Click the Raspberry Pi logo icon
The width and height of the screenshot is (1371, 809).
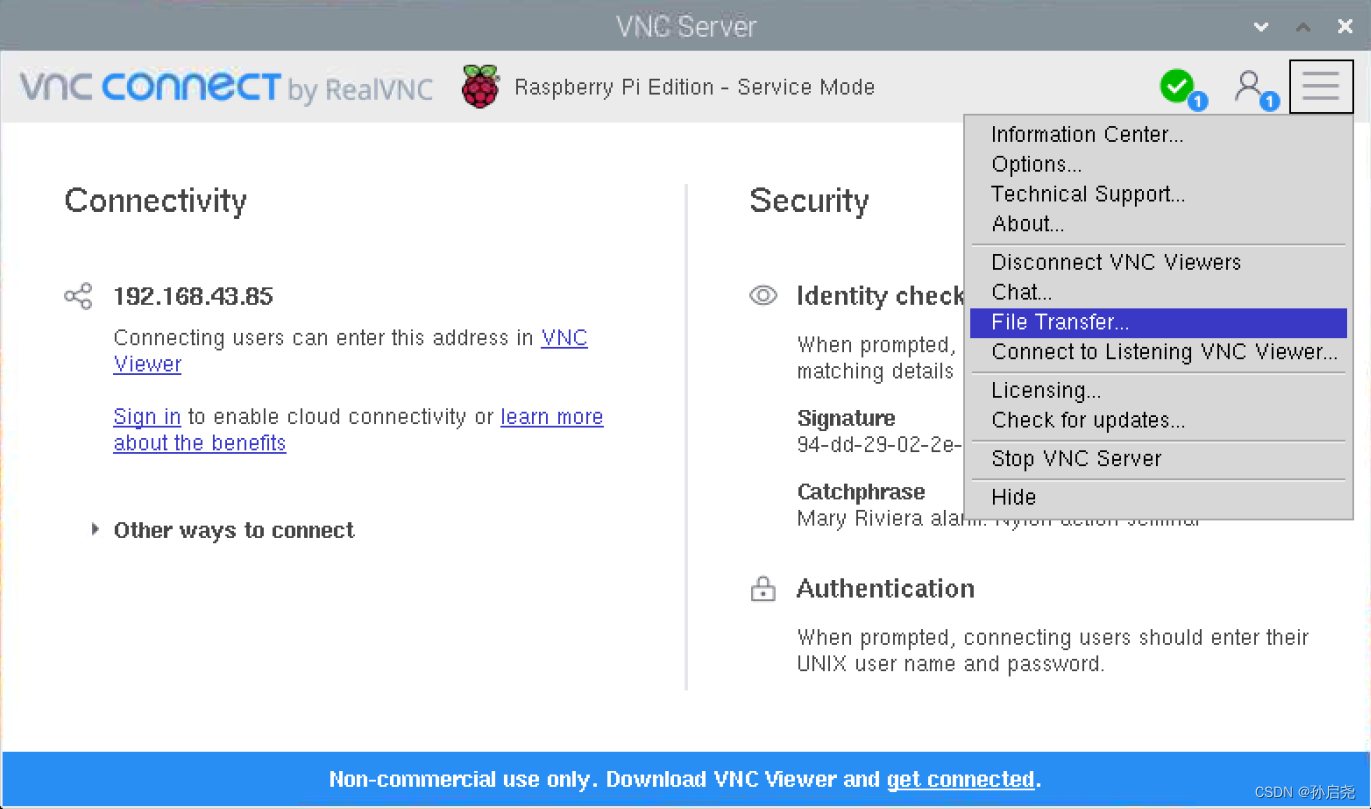(x=481, y=87)
